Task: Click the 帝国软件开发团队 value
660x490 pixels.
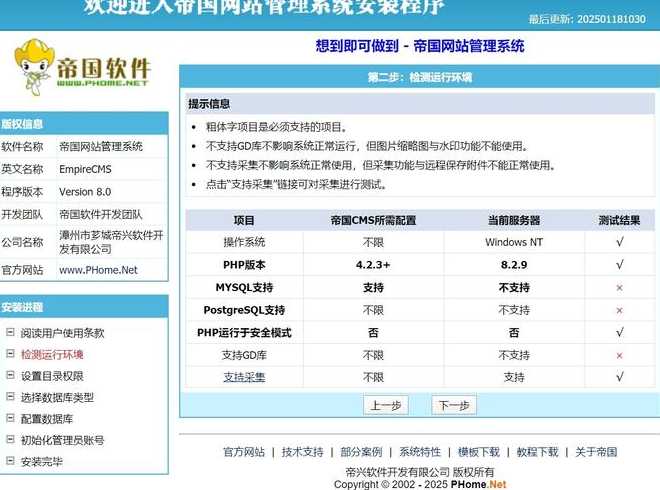Action: (101, 215)
